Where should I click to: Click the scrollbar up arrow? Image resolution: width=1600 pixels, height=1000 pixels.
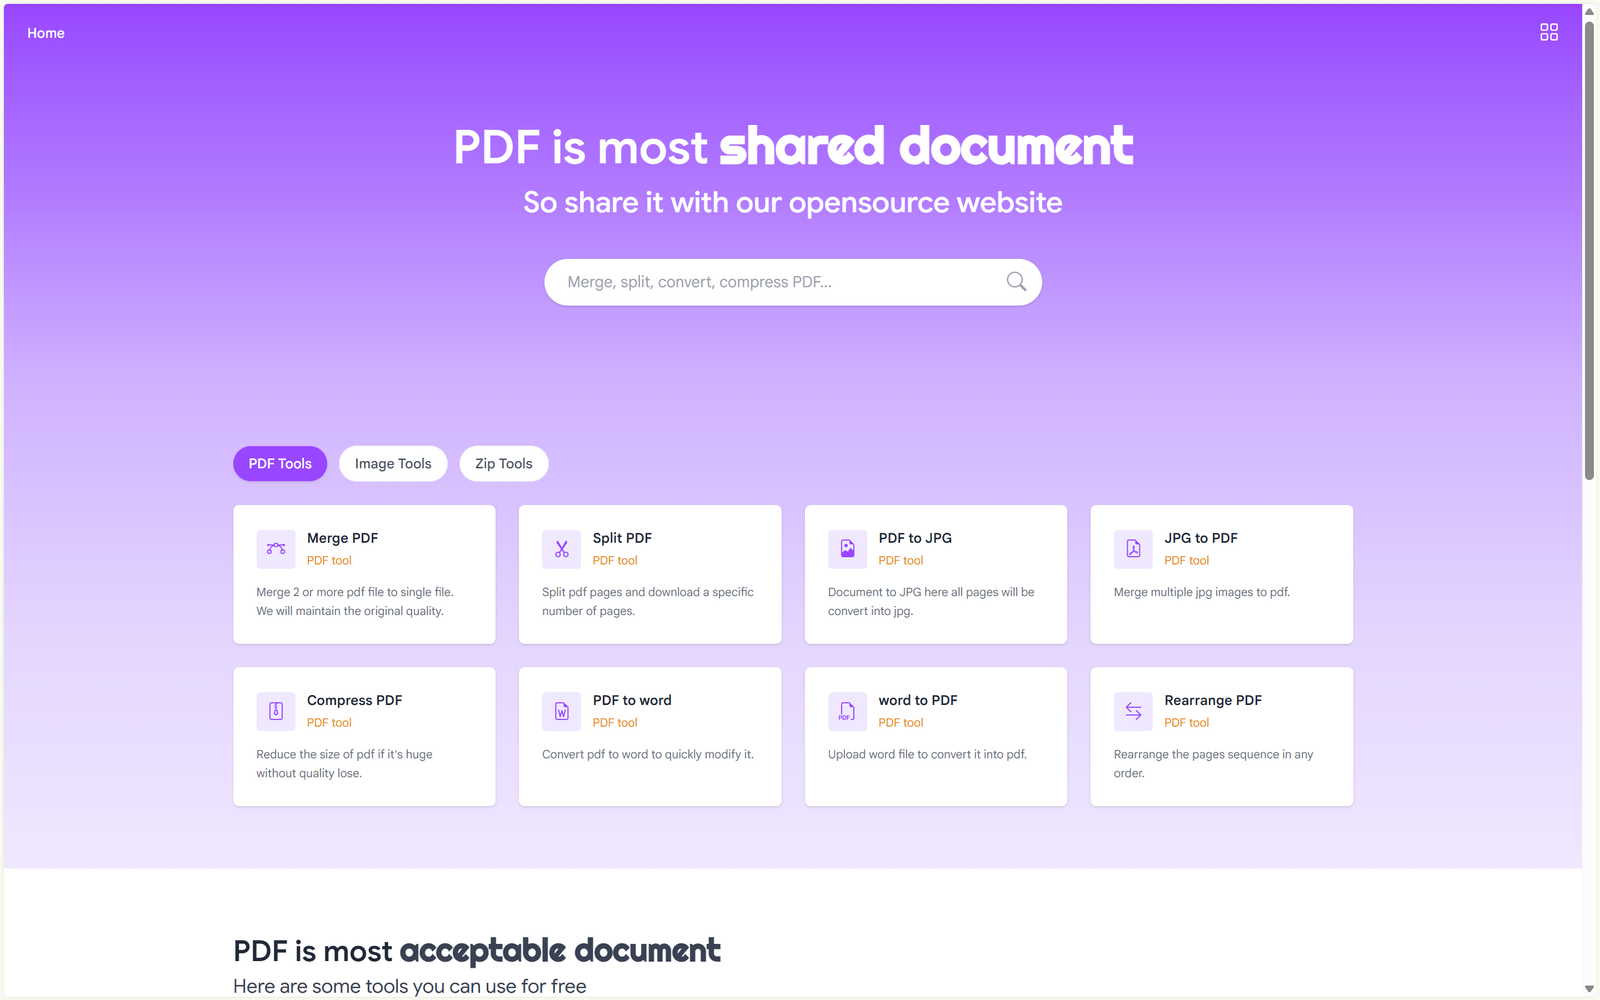click(x=1589, y=10)
